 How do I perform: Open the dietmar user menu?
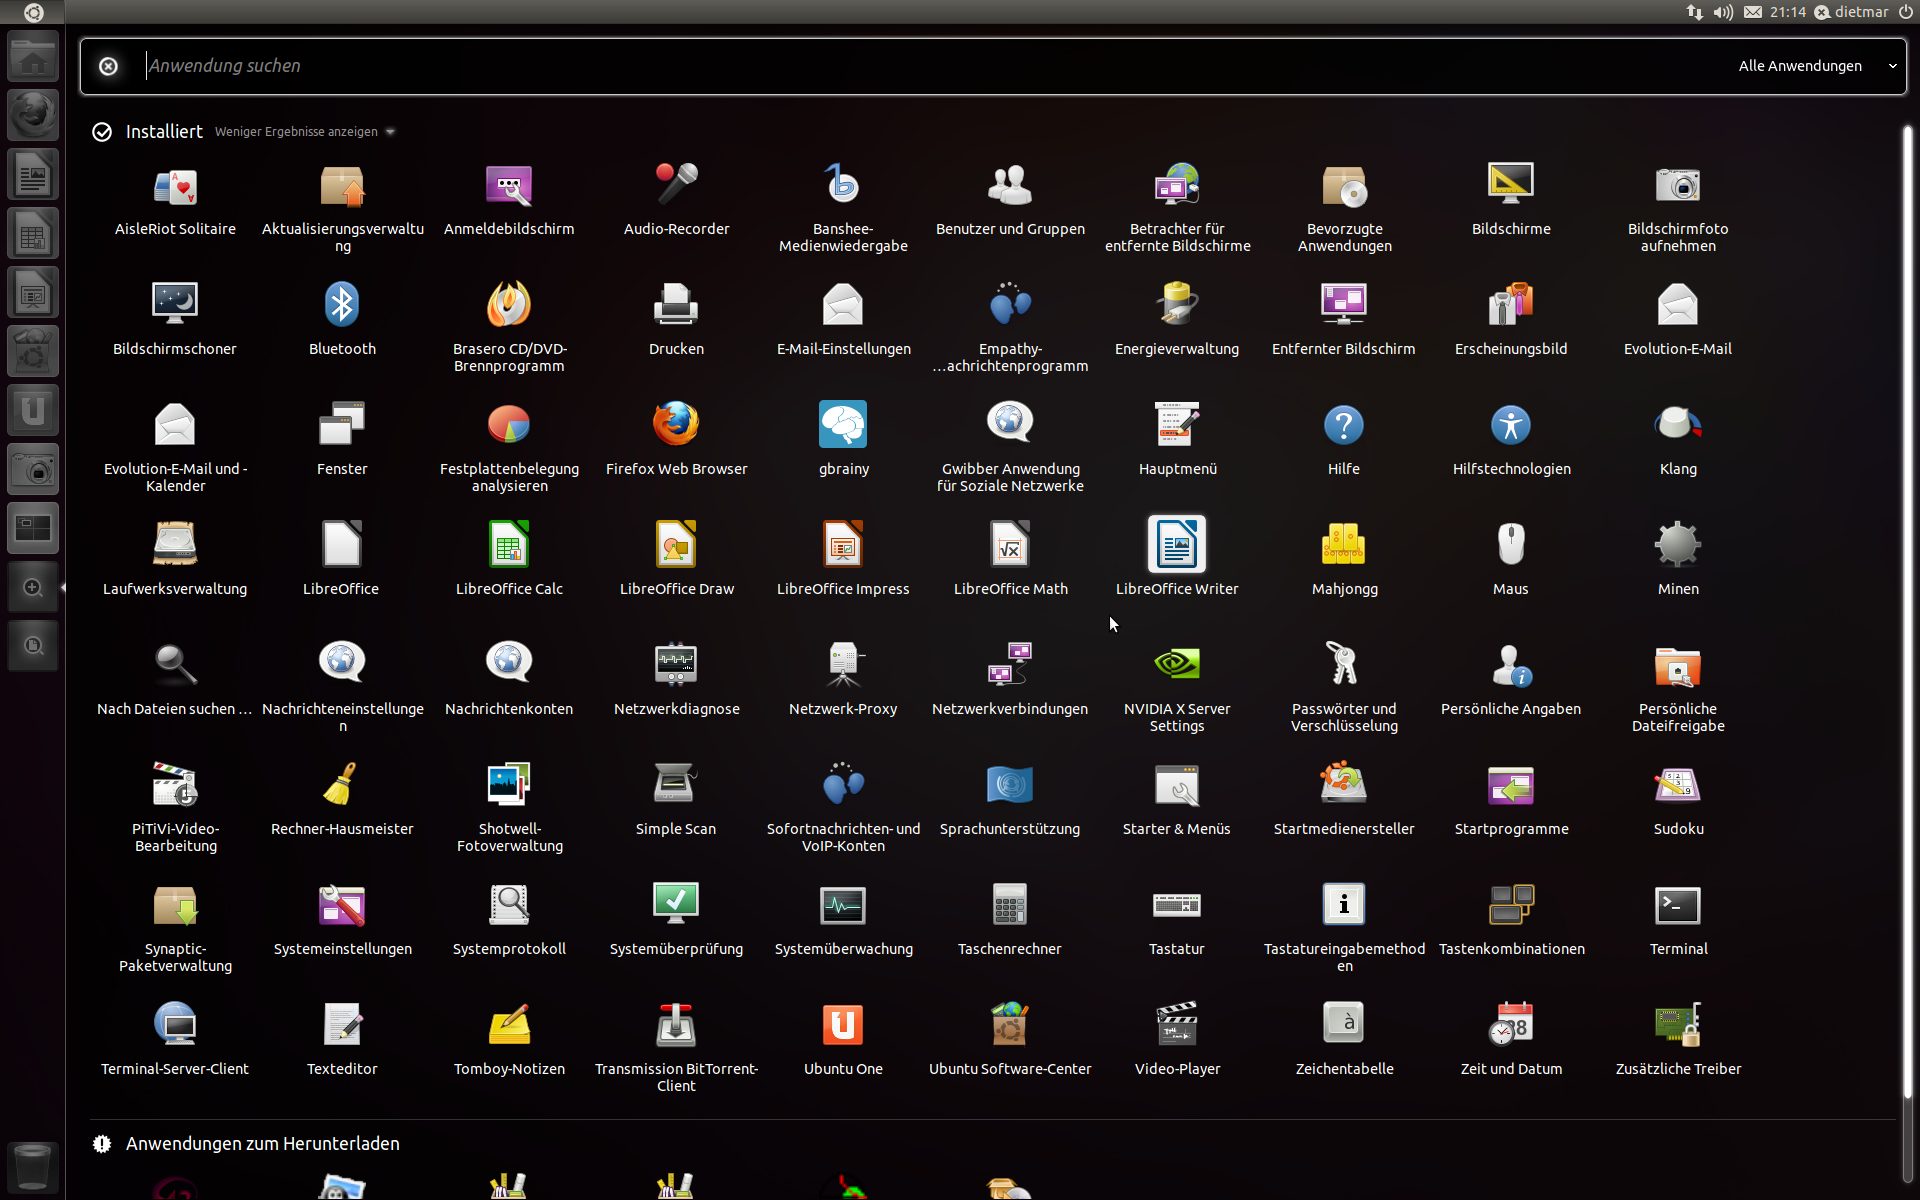pos(1851,12)
